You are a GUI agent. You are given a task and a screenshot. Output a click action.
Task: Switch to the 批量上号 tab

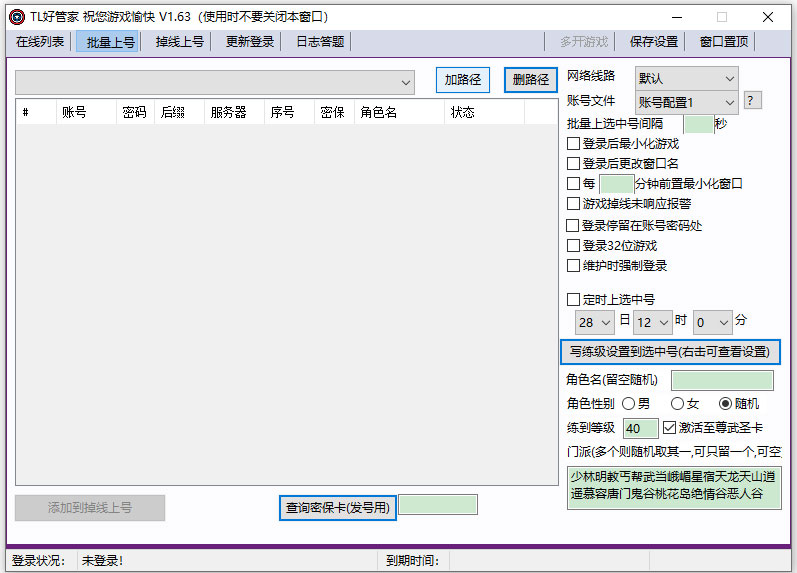click(108, 42)
